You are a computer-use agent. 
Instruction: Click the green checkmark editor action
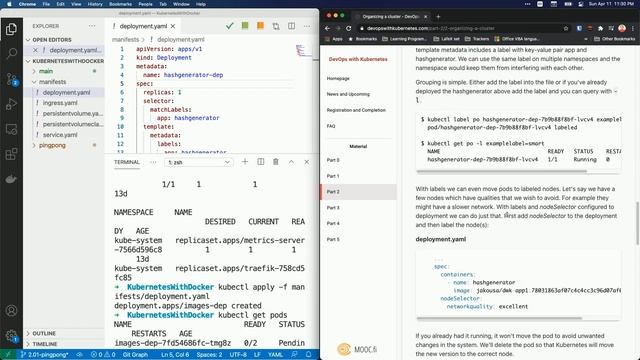[x=230, y=26]
